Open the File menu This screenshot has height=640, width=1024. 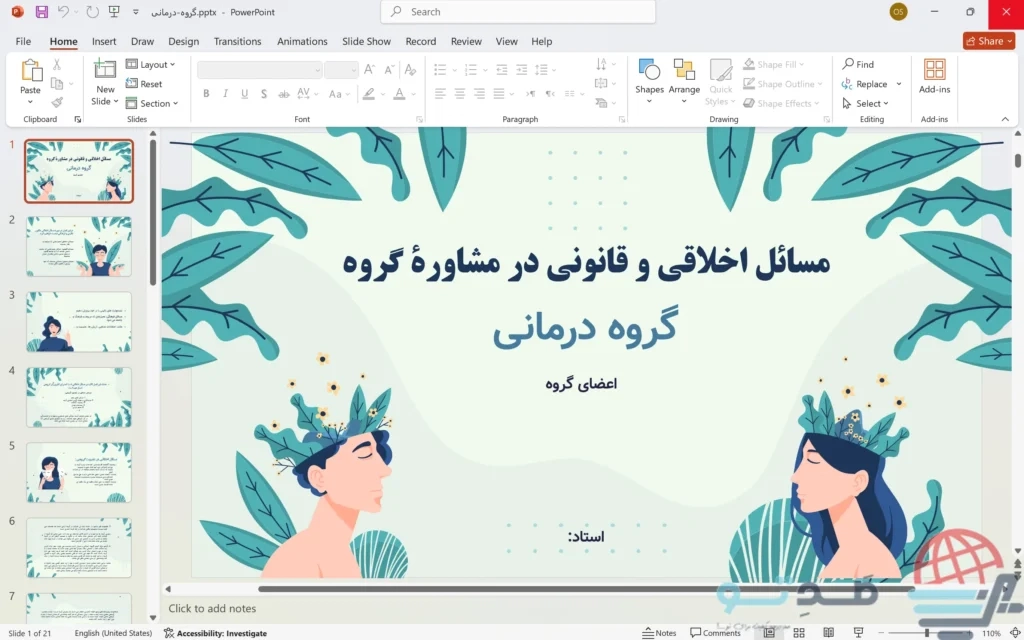[x=23, y=41]
